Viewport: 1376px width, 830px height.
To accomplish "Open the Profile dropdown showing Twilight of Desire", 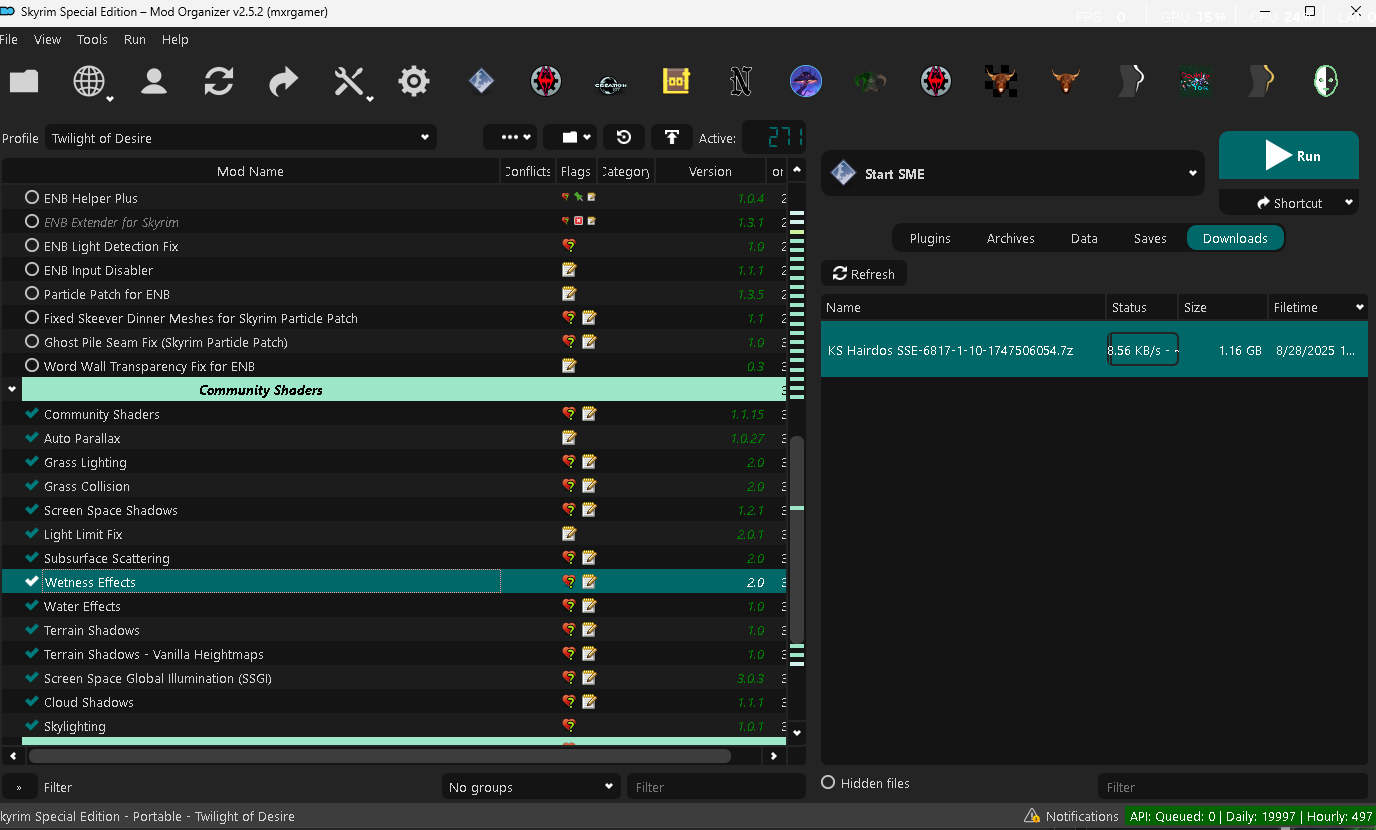I will tap(240, 138).
